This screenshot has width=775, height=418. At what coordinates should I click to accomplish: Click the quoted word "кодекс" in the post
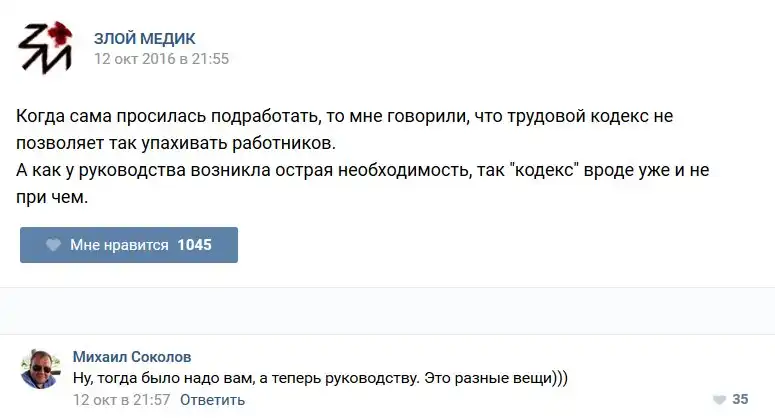[x=542, y=170]
